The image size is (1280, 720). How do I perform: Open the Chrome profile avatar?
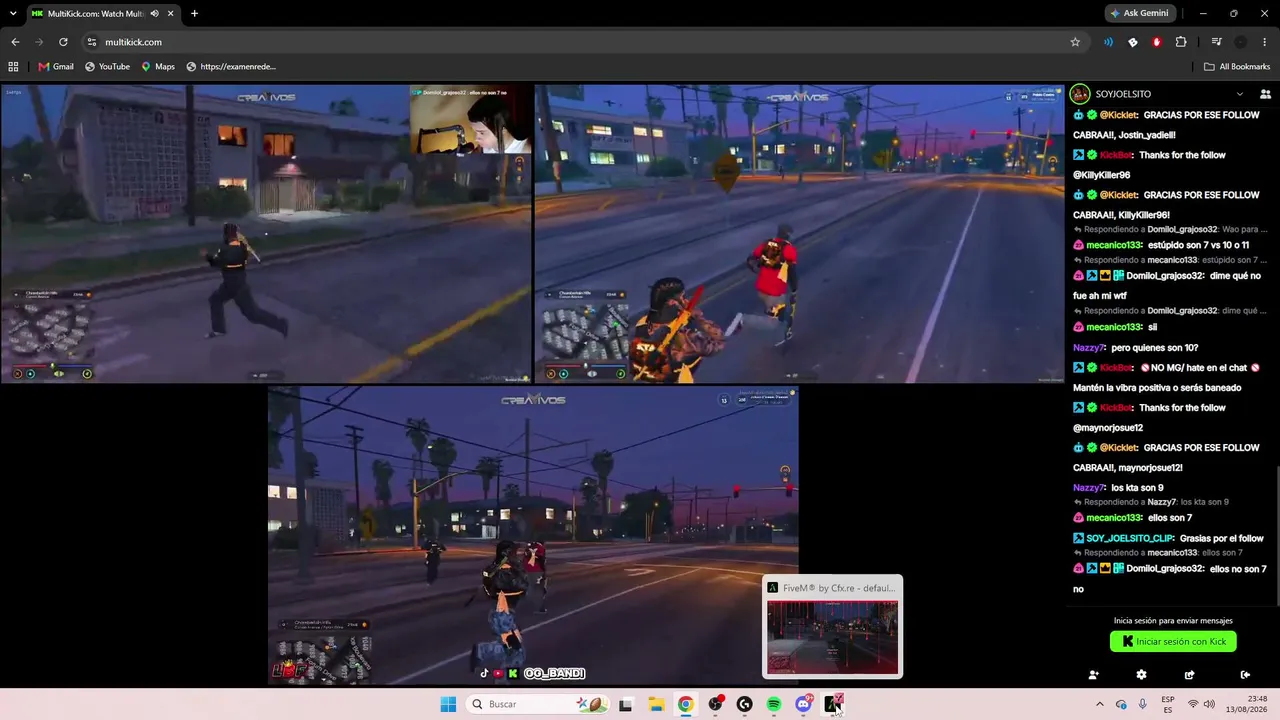tap(1241, 42)
